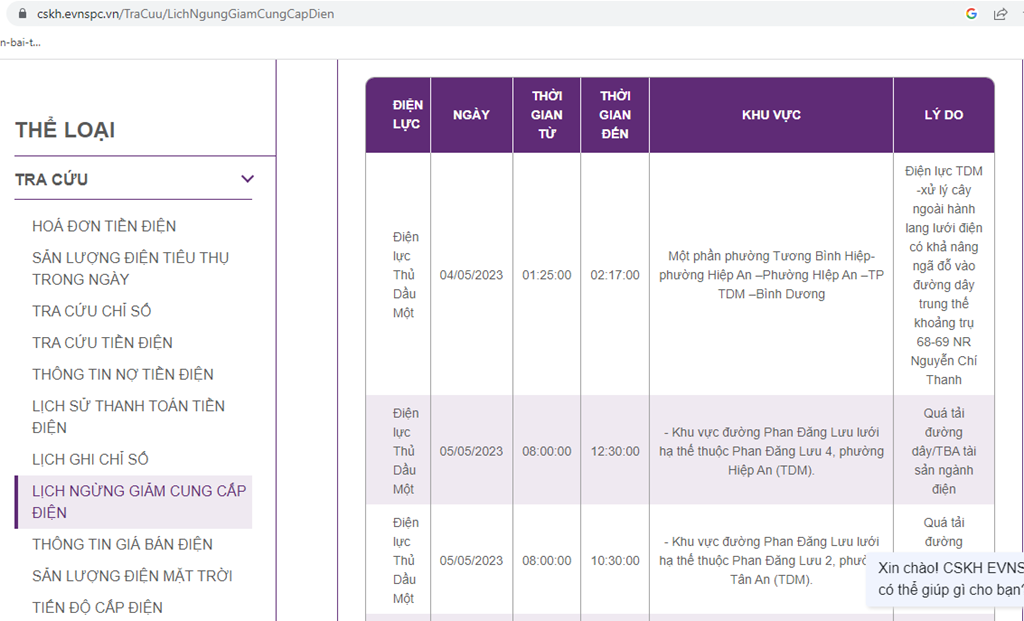
Task: Open TIẾN ĐỘ CẤP ĐIỆN item
Action: 97,607
